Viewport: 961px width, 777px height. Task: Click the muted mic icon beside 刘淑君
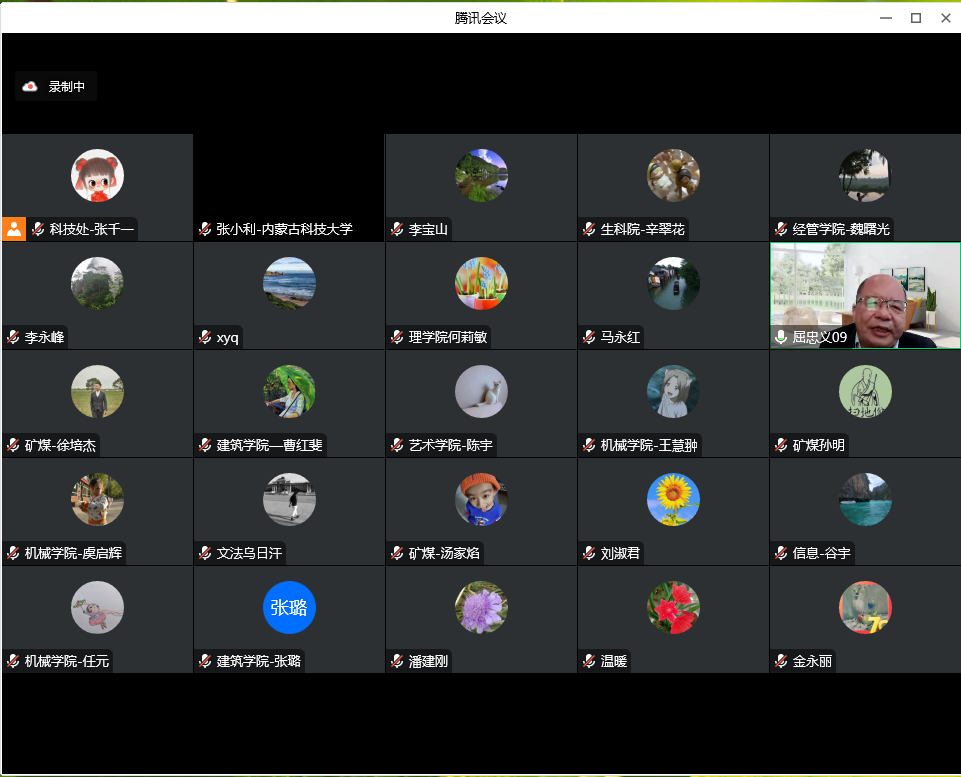pos(589,553)
